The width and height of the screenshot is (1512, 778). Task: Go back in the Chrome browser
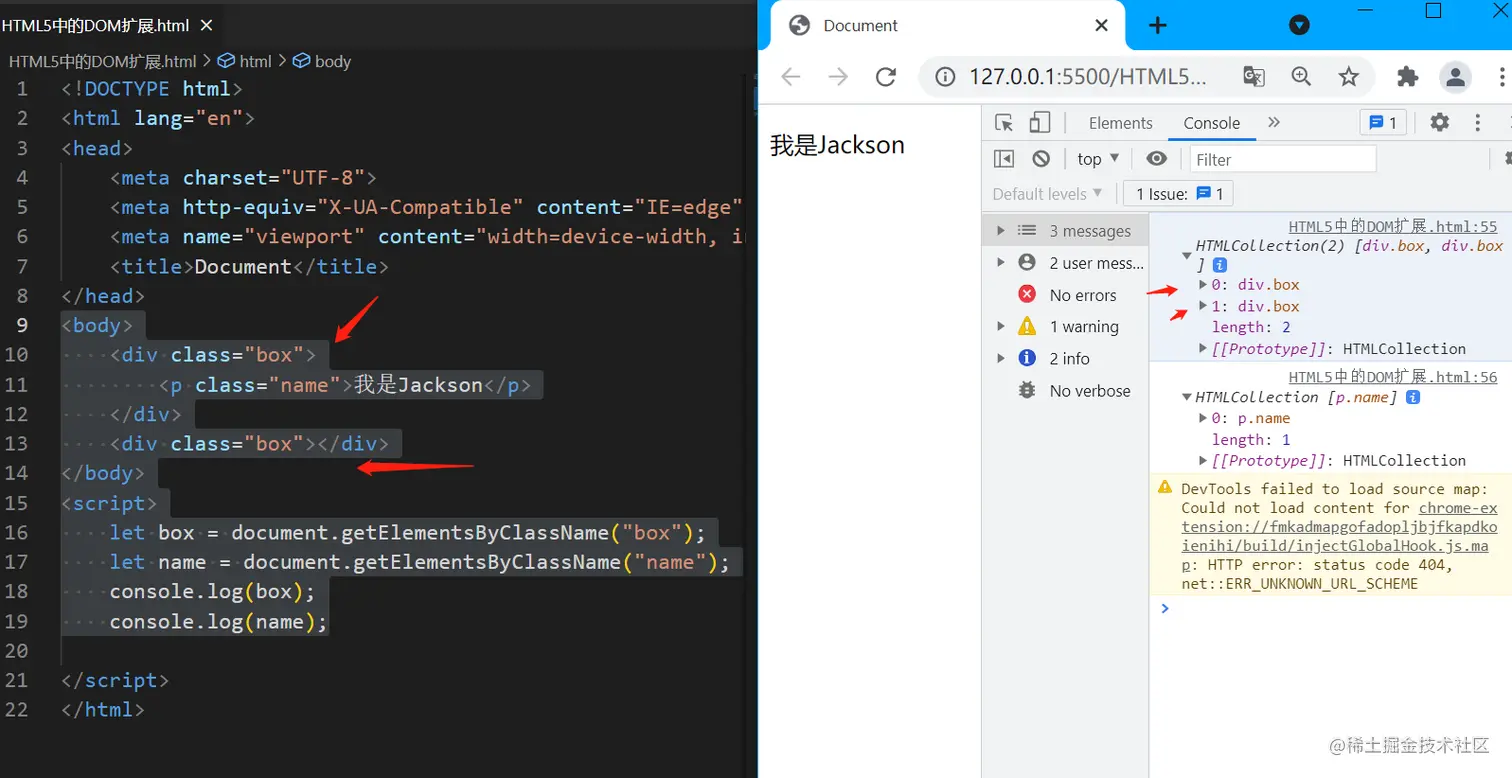(x=791, y=77)
